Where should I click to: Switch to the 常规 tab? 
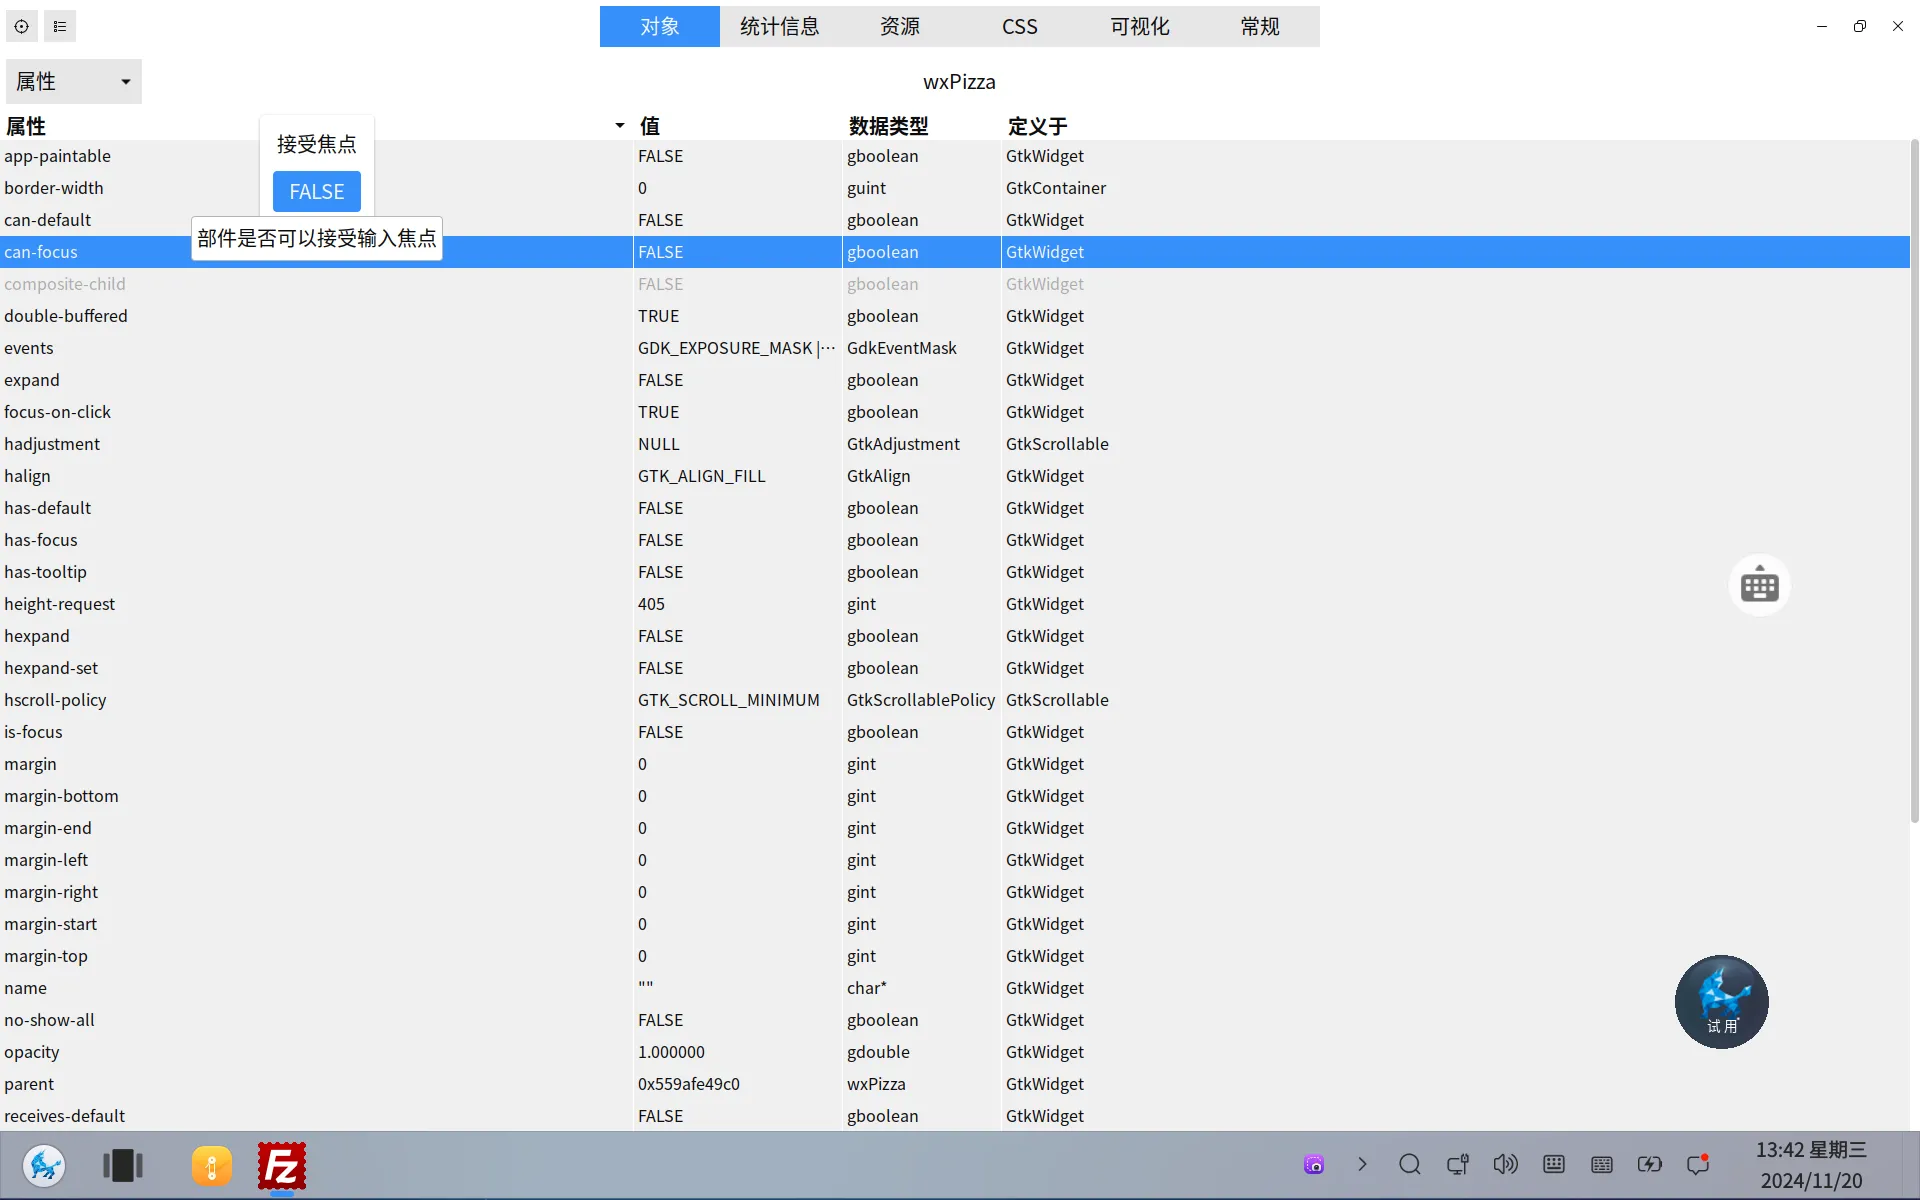(1260, 27)
